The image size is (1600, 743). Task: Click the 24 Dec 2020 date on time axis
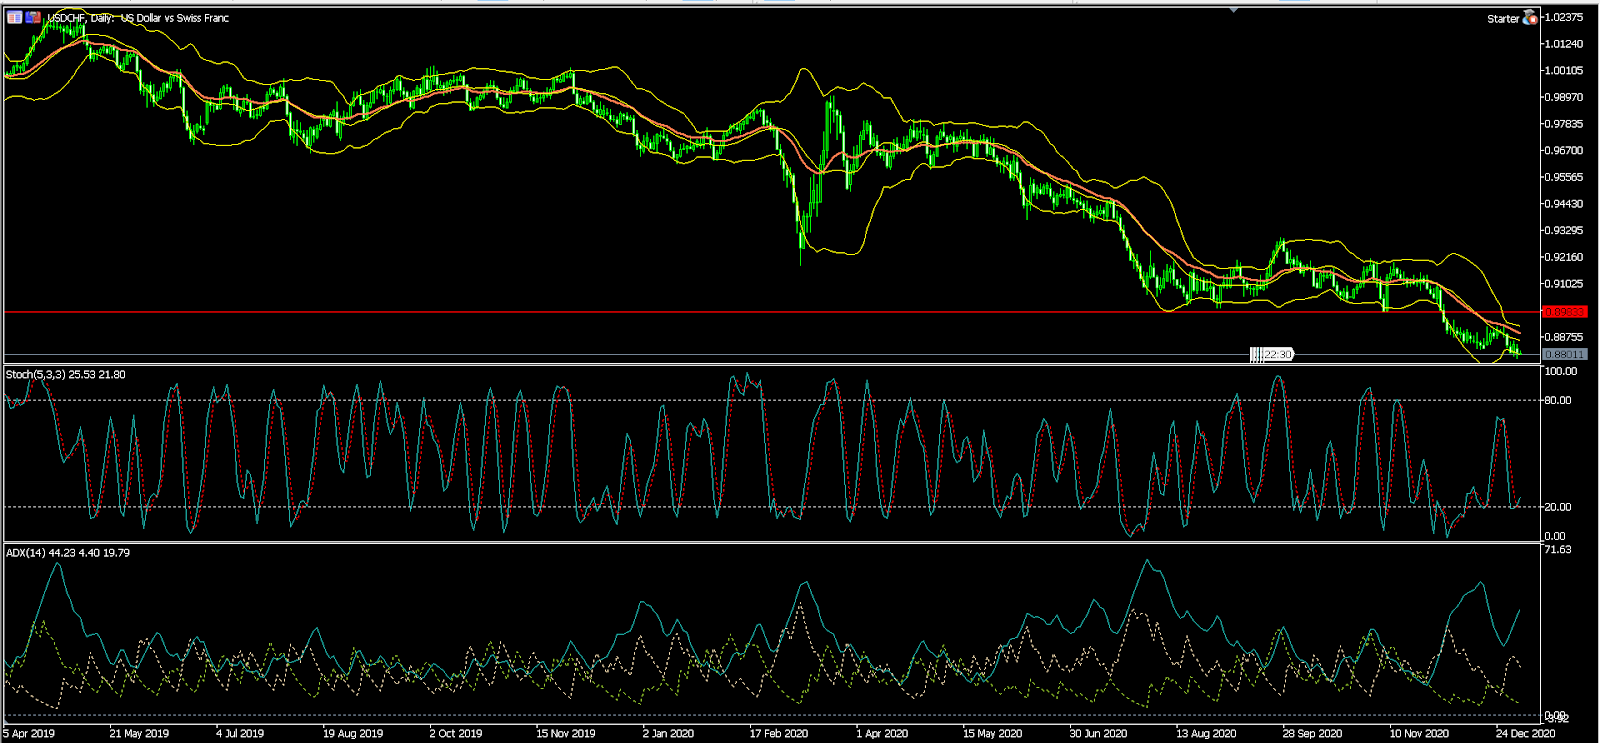(1525, 733)
